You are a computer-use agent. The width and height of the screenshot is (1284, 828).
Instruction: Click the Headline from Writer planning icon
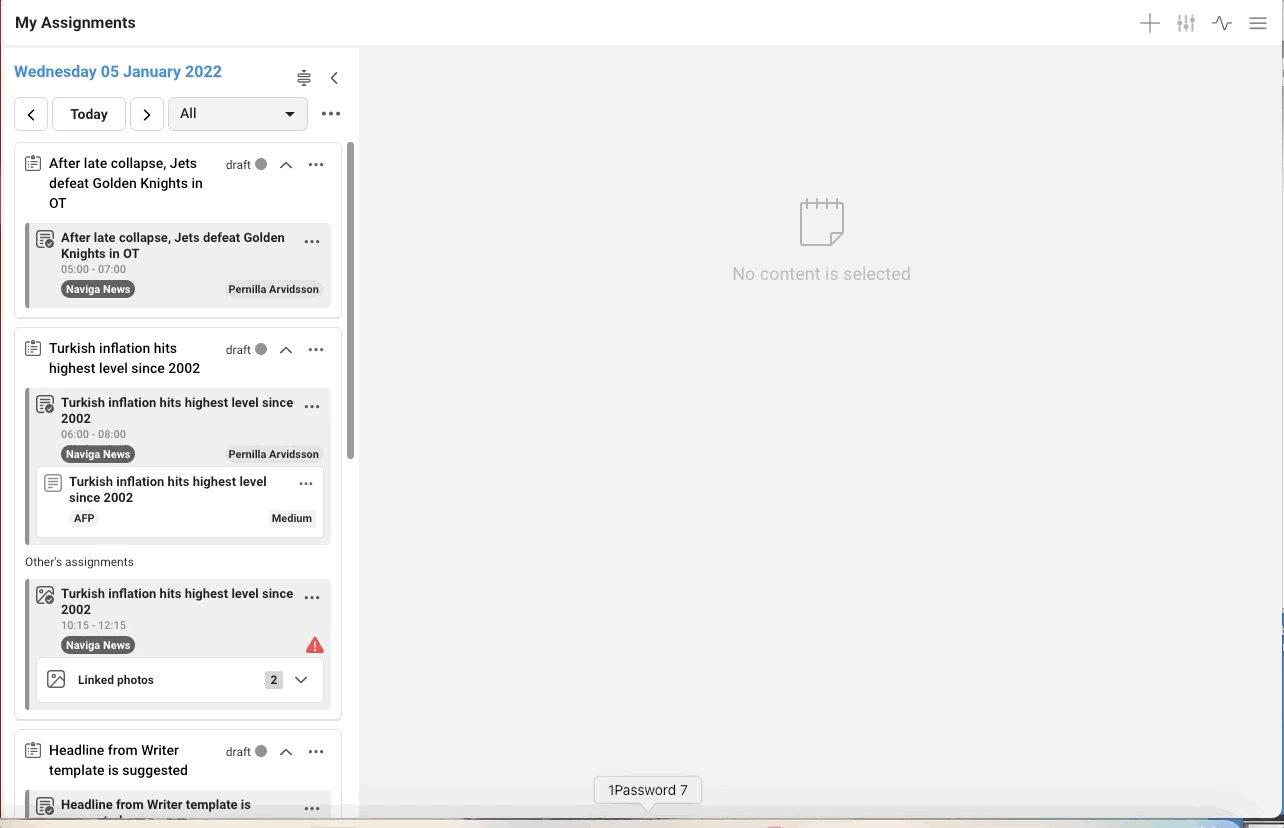tap(33, 750)
